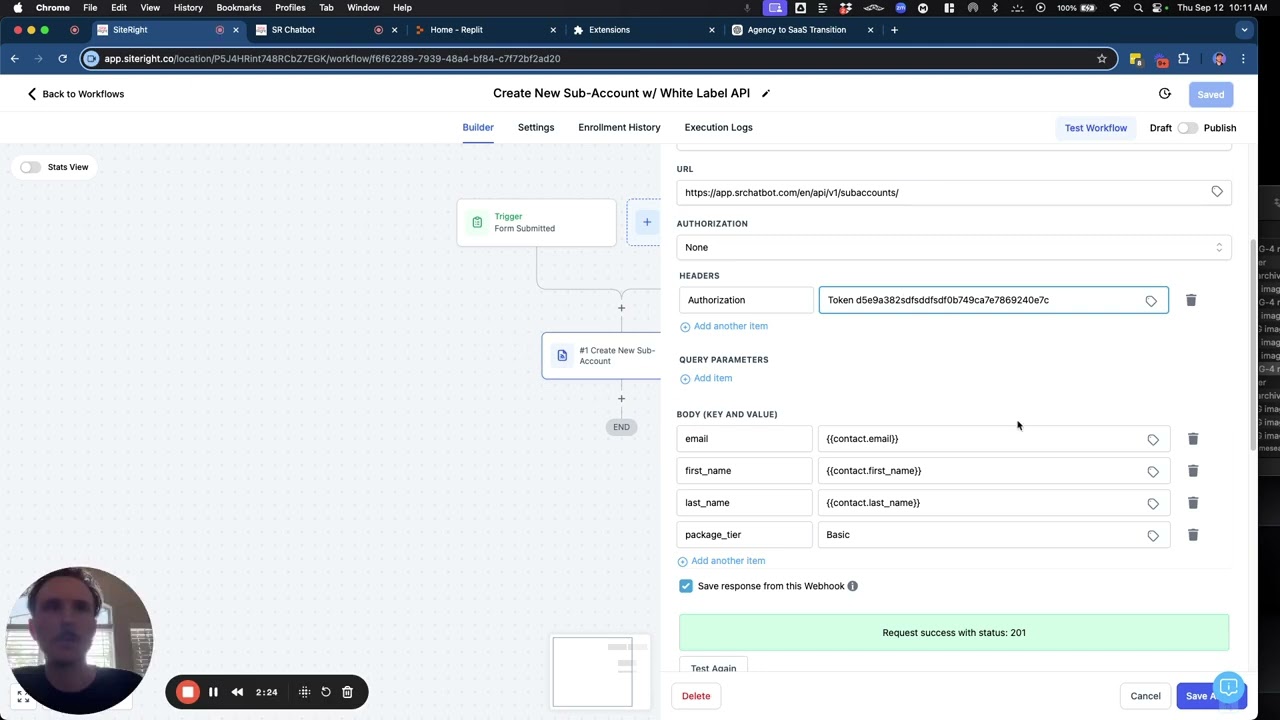The width and height of the screenshot is (1280, 720).
Task: Delete the email body row
Action: click(1193, 439)
